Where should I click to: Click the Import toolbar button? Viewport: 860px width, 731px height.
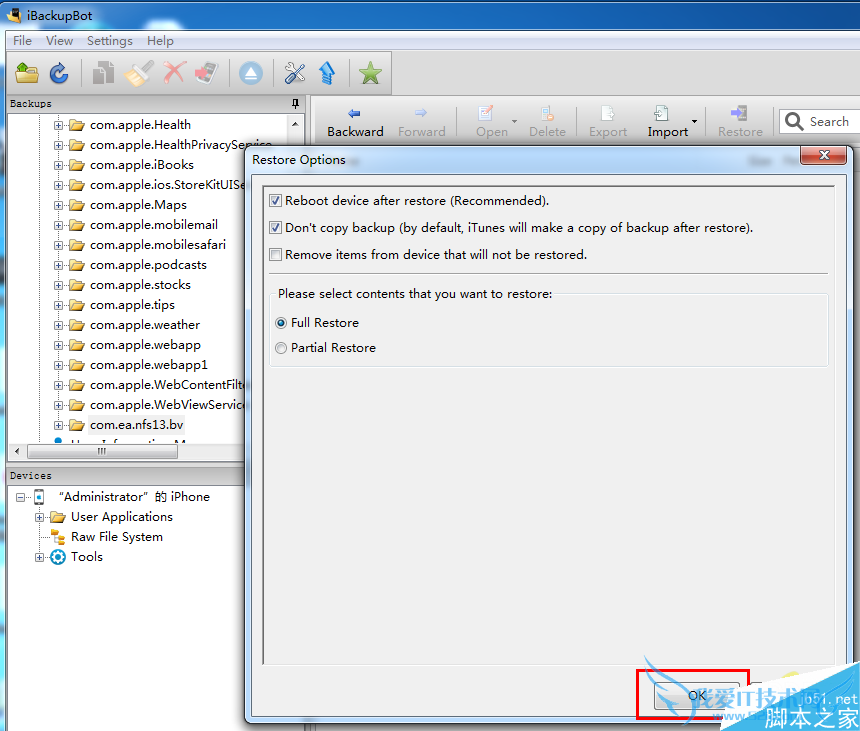[x=667, y=122]
